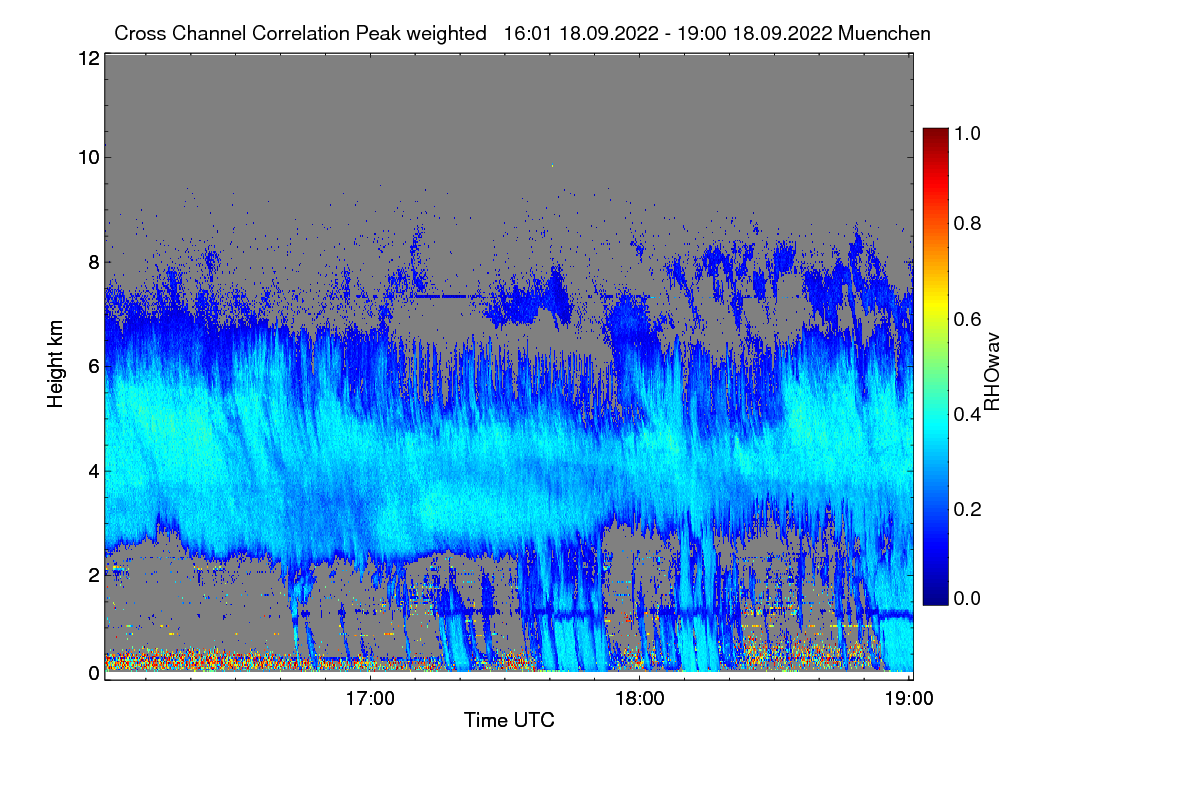This screenshot has height=800, width=1200.
Task: Click the dark blue bottom of the colorbar
Action: coord(935,597)
